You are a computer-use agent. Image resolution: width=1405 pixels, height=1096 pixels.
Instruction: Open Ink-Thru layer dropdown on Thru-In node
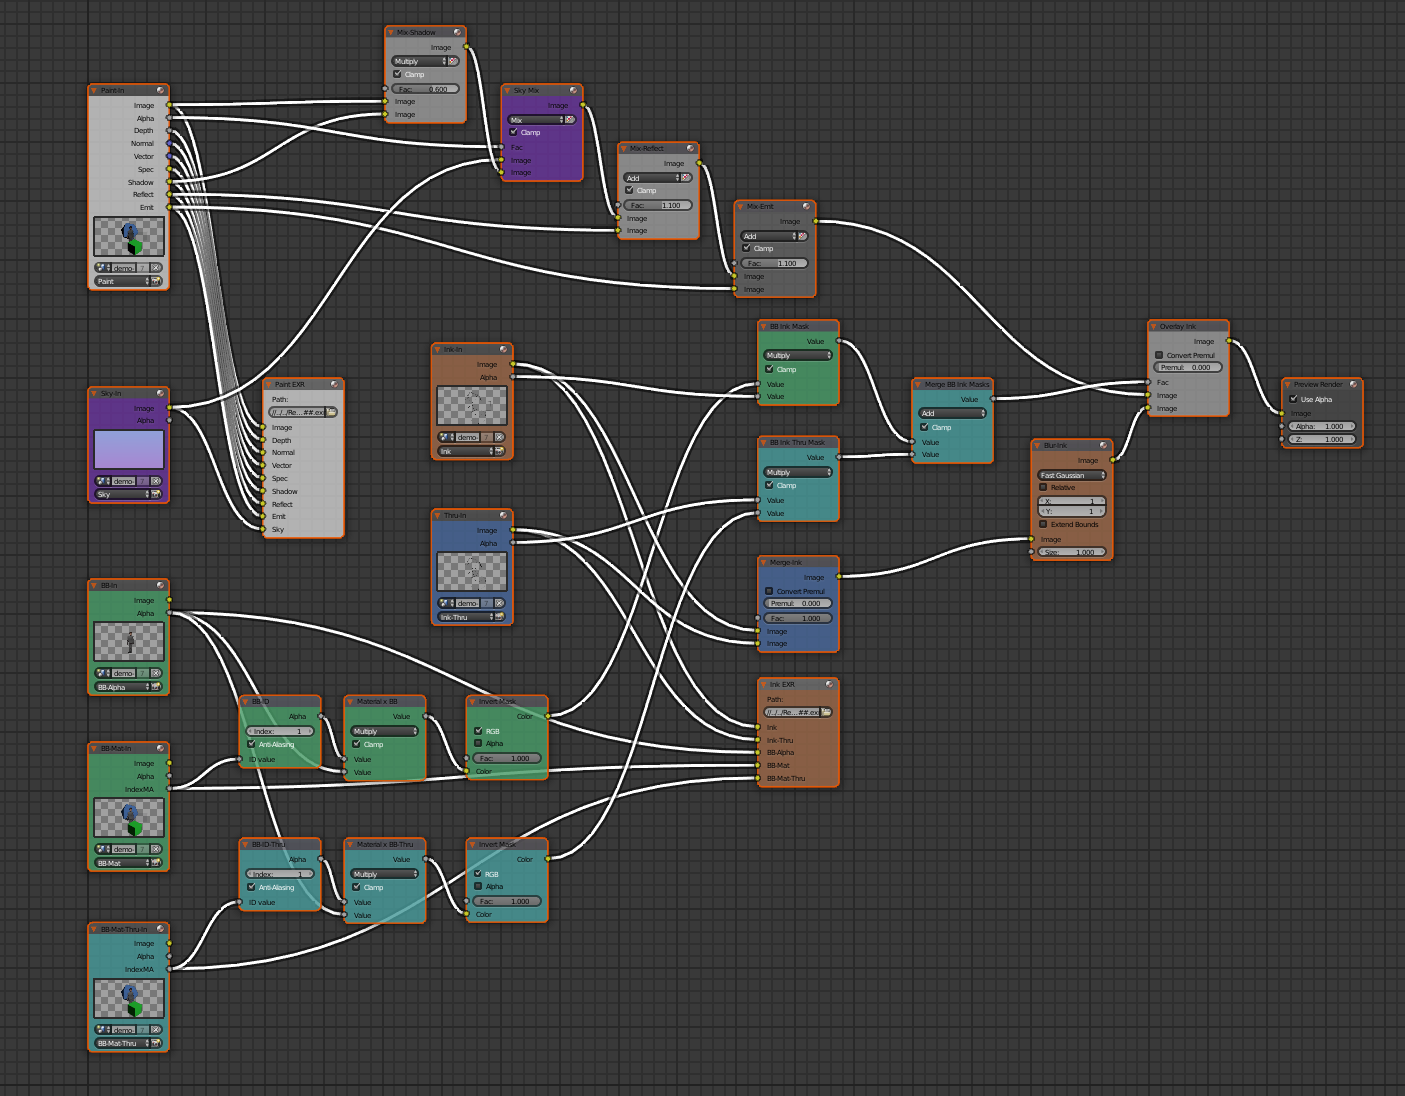(465, 618)
